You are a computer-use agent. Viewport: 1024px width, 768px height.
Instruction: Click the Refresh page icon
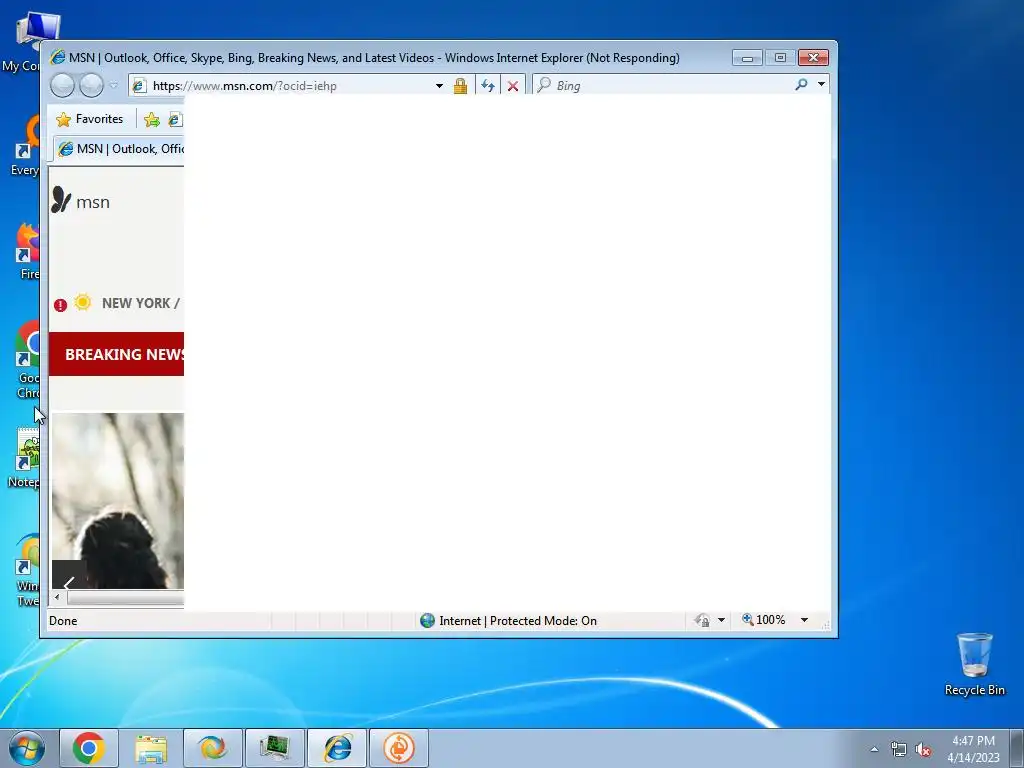(487, 86)
